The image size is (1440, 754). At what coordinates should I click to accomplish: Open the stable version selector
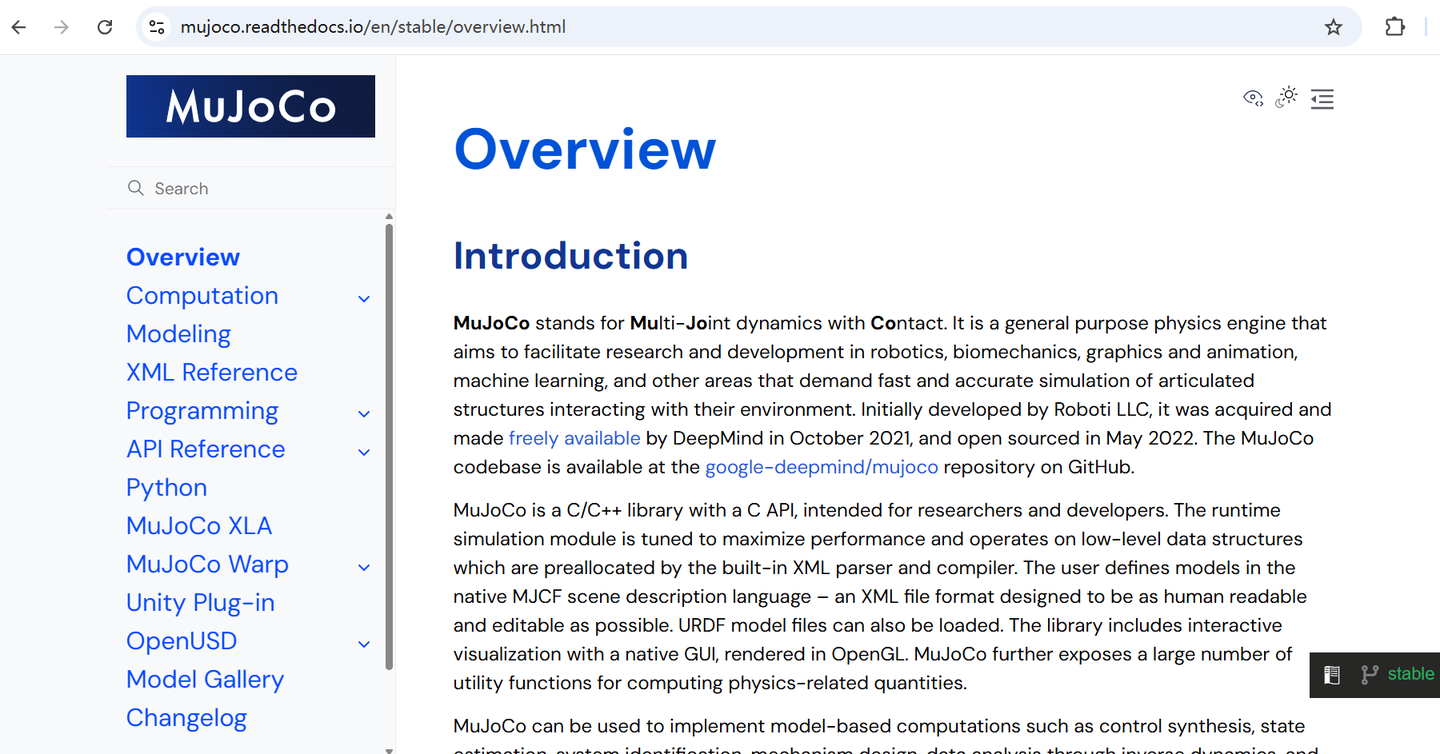tap(1410, 674)
